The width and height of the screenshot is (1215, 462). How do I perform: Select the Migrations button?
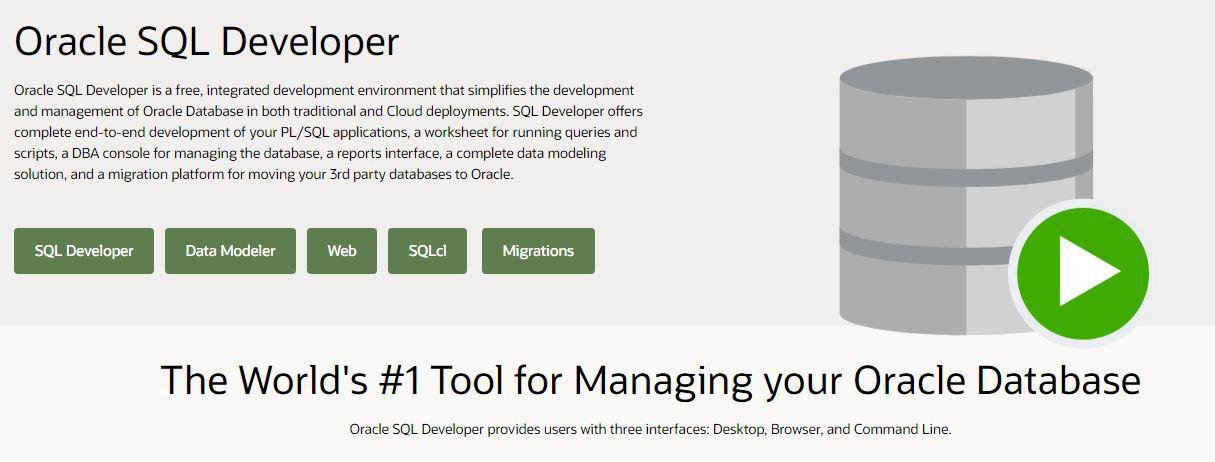point(538,251)
